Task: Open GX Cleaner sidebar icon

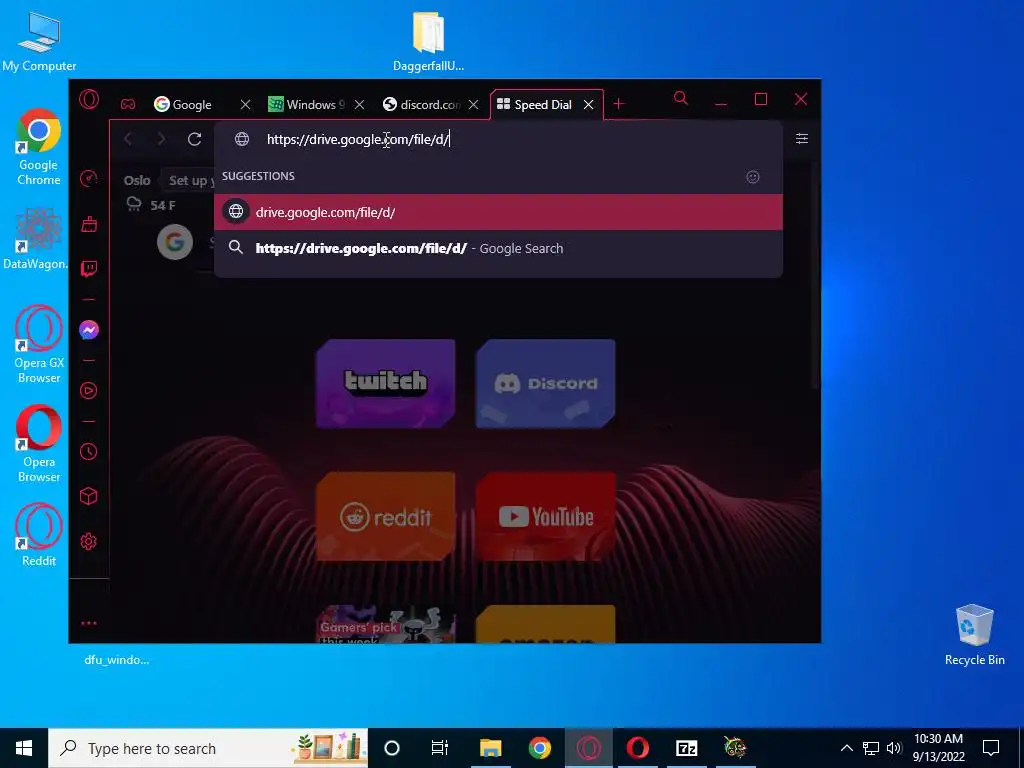Action: (x=89, y=224)
